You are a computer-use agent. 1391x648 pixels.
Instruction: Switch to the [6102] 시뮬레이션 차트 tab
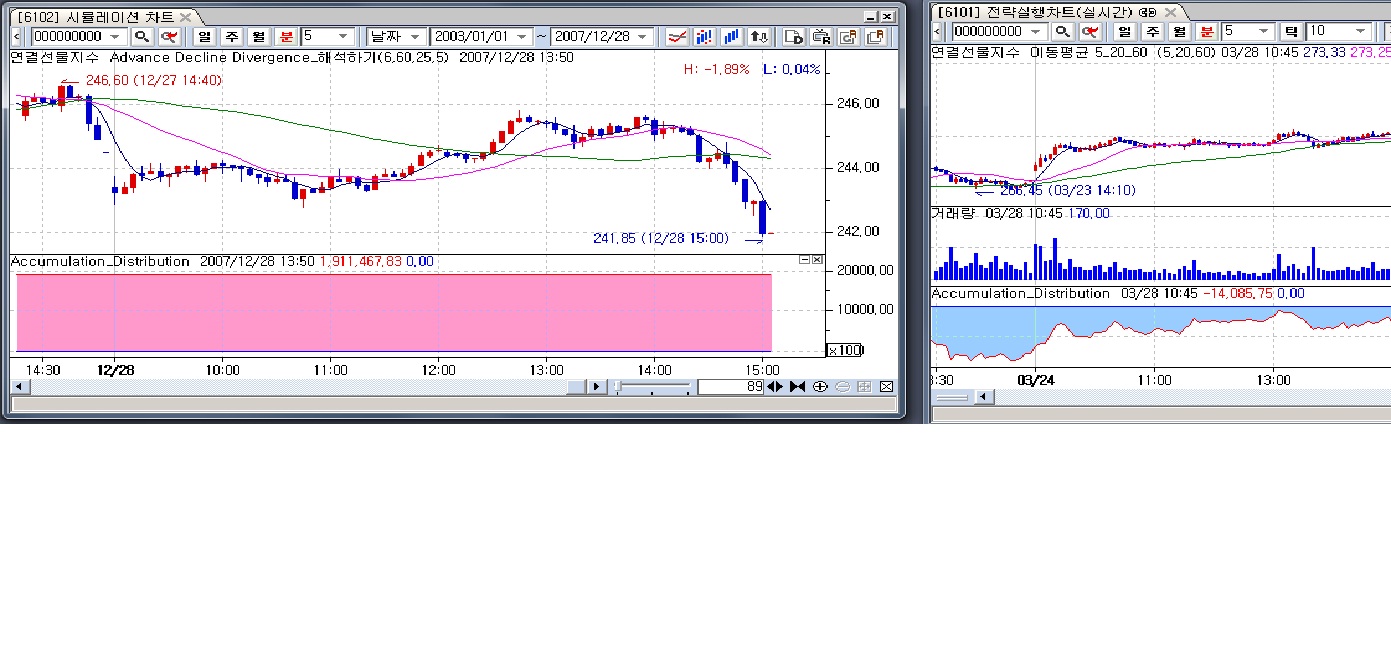[96, 17]
